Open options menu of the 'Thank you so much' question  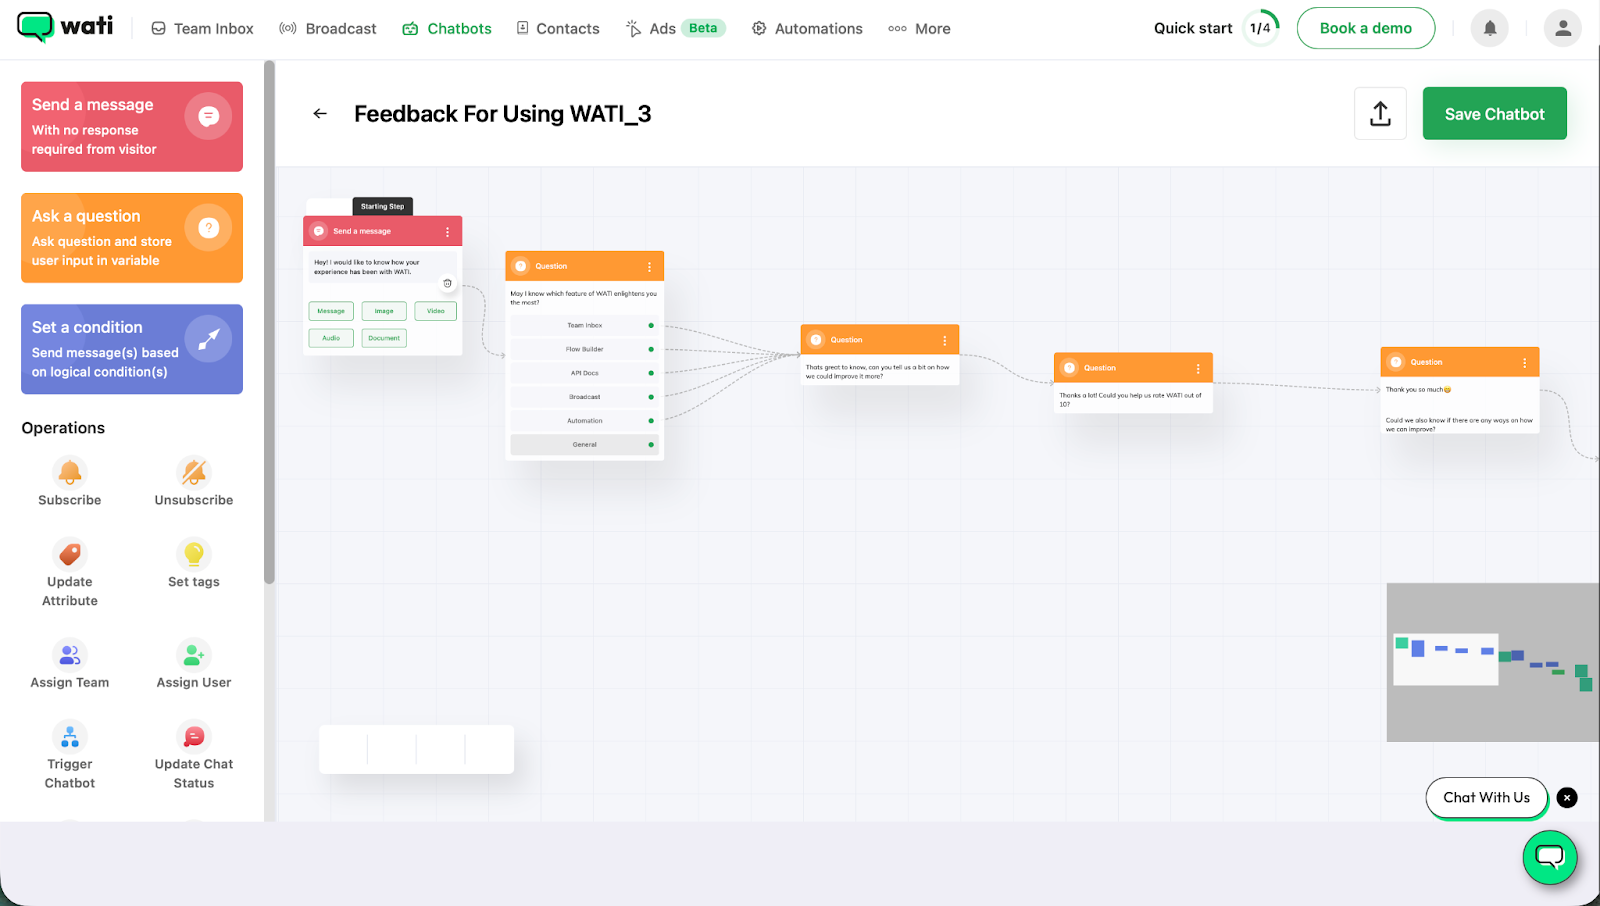coord(1524,363)
